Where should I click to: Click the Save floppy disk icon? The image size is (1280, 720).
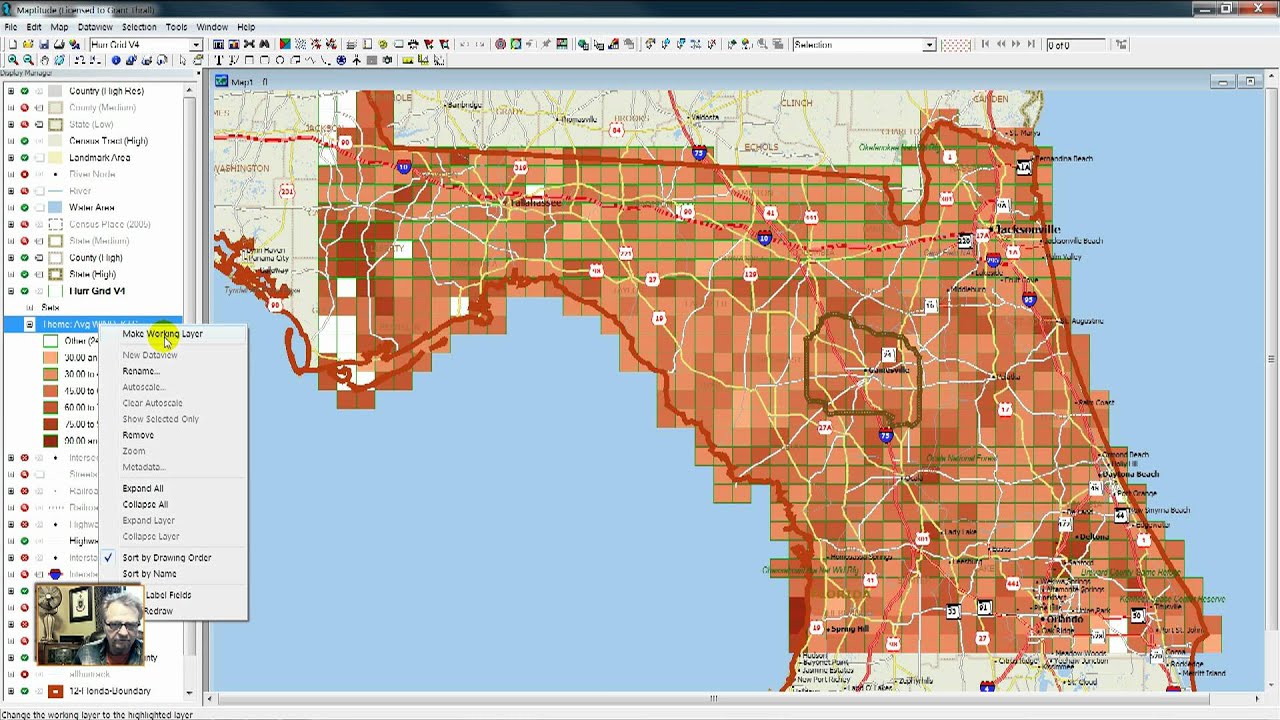[43, 45]
